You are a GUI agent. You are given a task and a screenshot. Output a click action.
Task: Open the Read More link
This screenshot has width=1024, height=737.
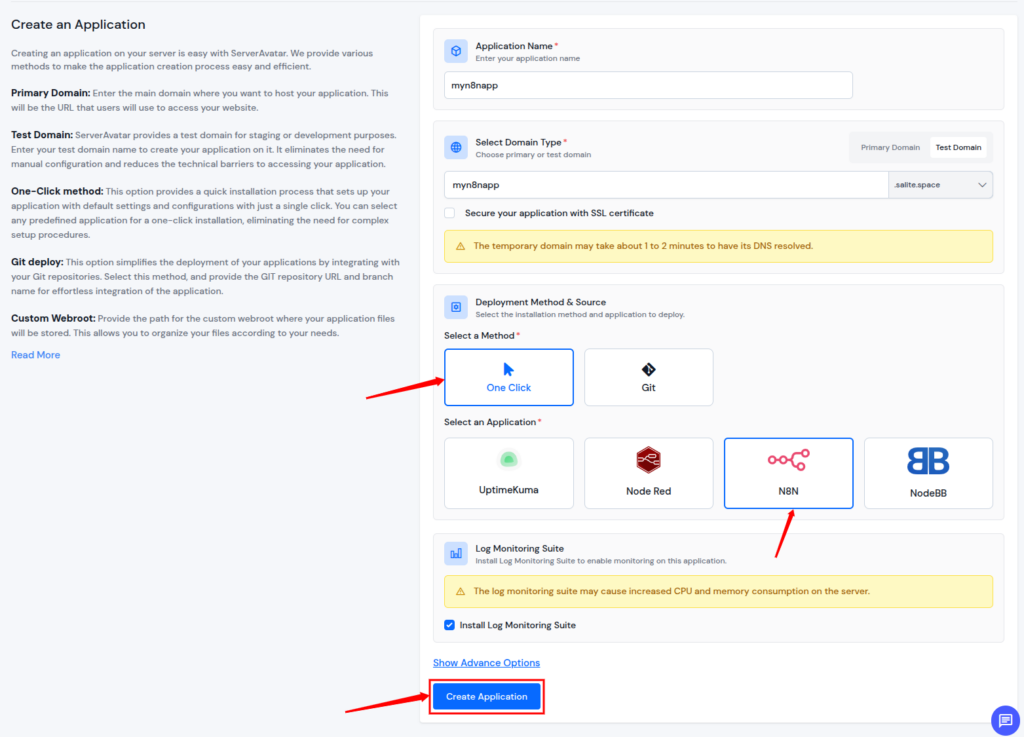tap(35, 354)
